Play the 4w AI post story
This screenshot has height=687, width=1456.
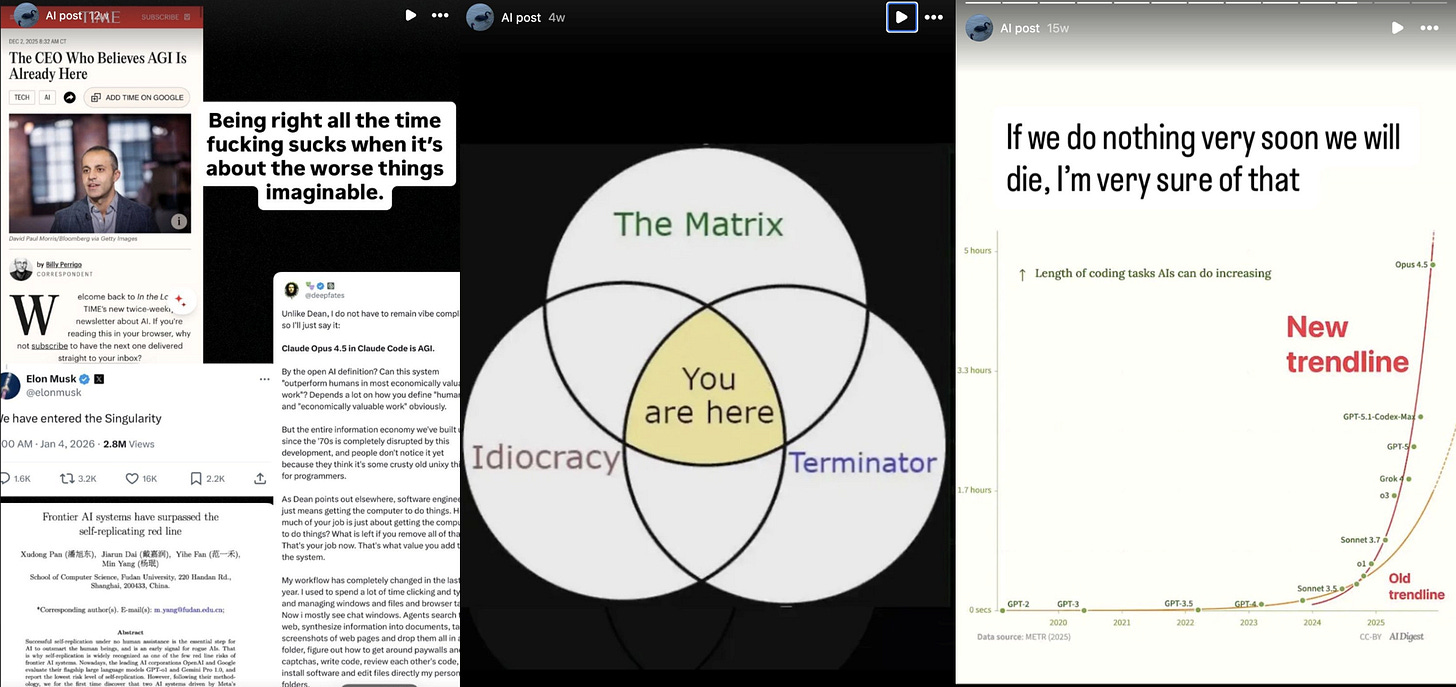902,17
